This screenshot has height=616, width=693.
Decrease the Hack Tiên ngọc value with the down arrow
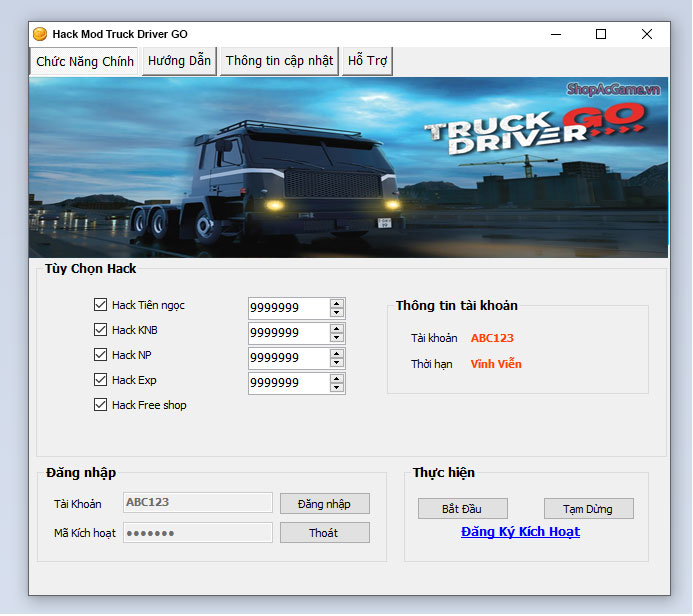tap(337, 312)
